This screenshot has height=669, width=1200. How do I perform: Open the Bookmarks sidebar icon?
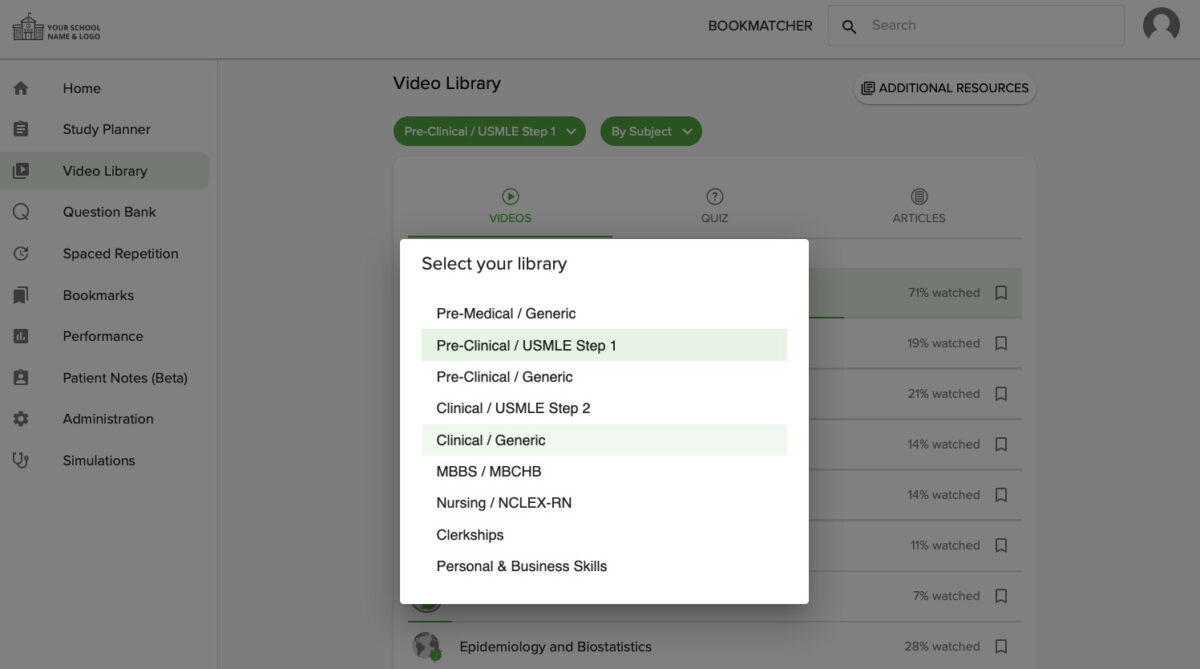pyautogui.click(x=21, y=295)
